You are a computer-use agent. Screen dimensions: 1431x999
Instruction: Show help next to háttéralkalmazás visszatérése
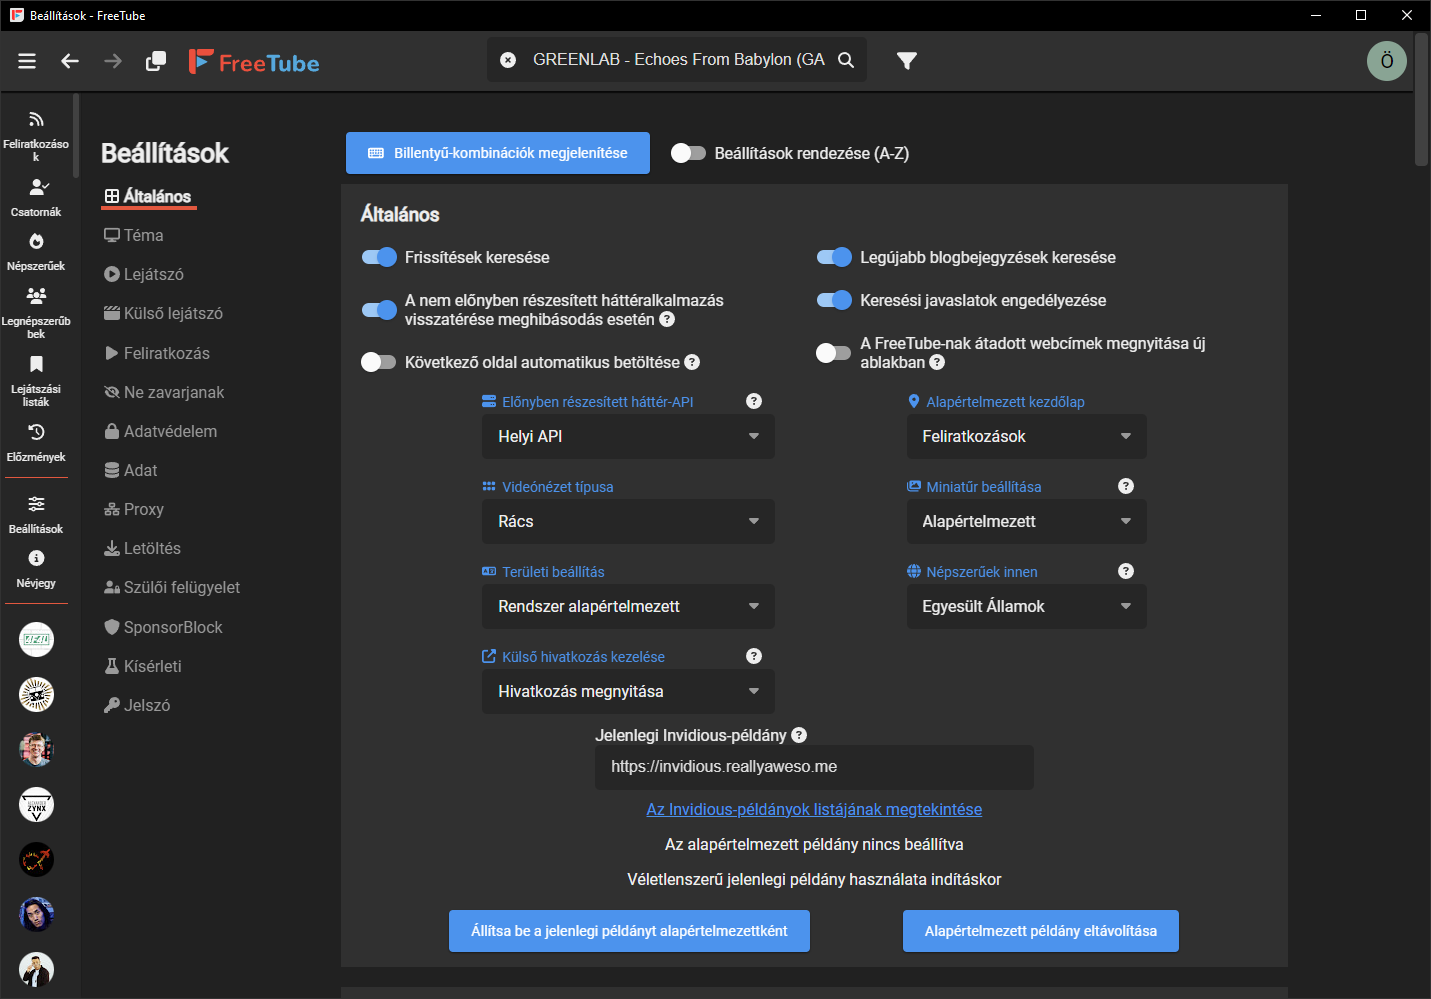(667, 319)
